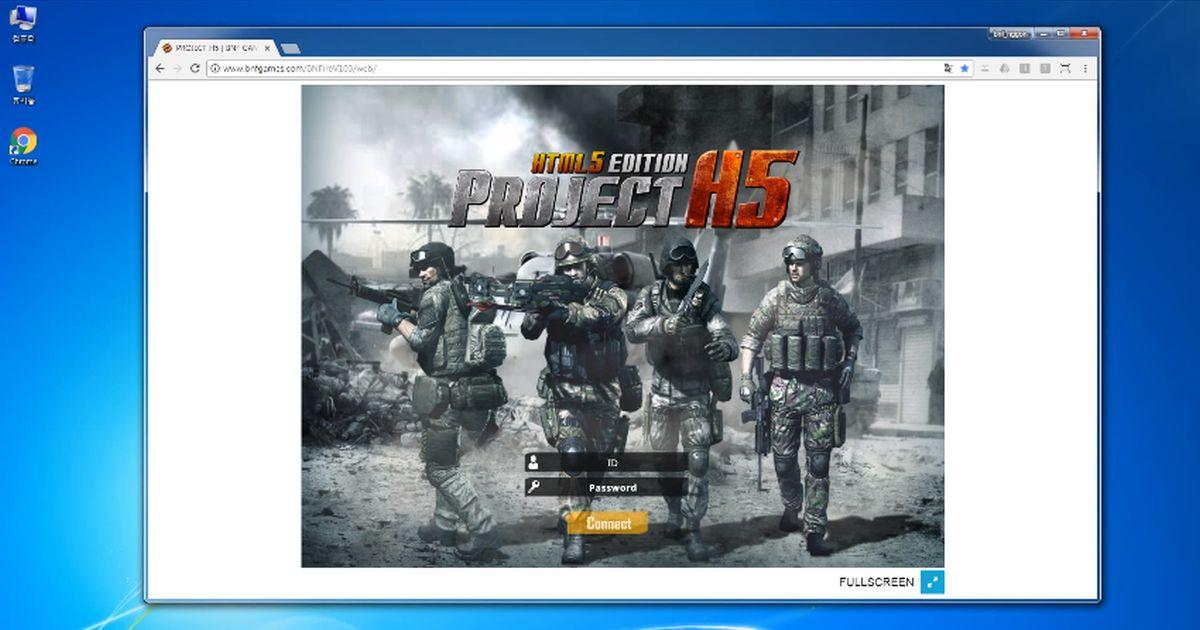The image size is (1200, 630).
Task: Click the key icon beside the Password field
Action: [x=535, y=487]
